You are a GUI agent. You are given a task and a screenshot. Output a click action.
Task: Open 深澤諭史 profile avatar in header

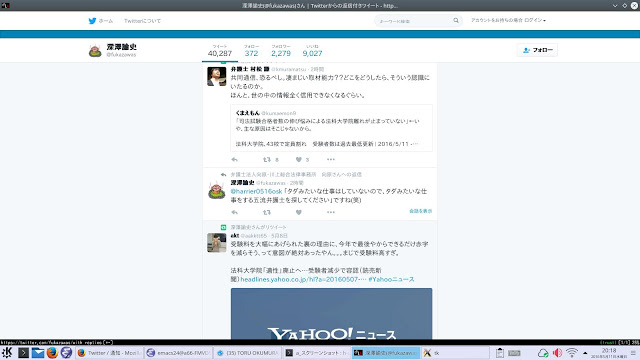pos(95,51)
